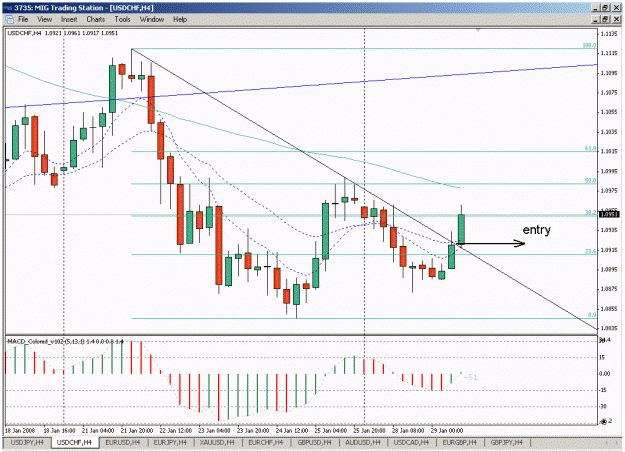Open the File menu
This screenshot has height=452, width=625.
tap(23, 19)
